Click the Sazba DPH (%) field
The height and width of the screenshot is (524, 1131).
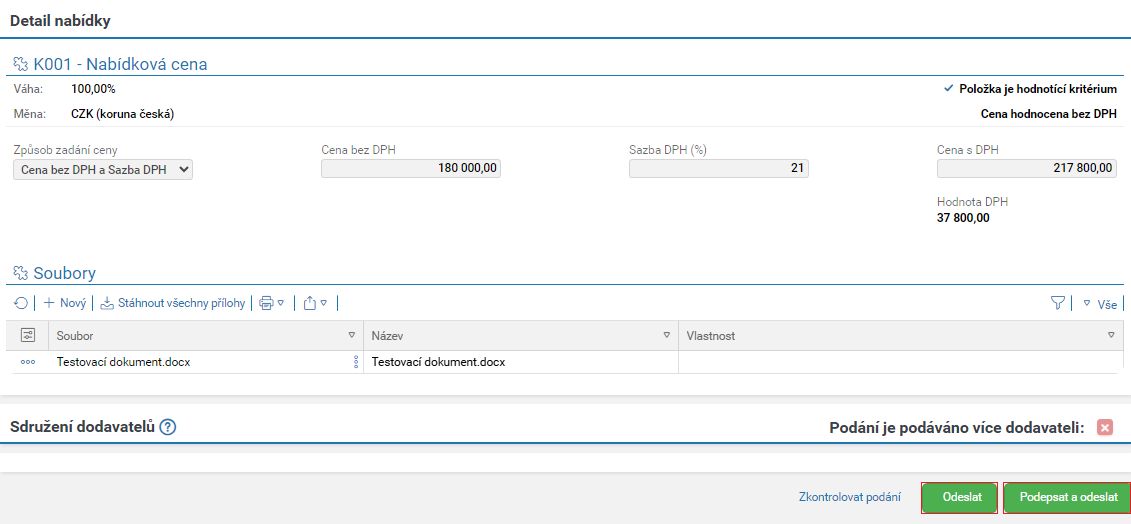tap(719, 168)
